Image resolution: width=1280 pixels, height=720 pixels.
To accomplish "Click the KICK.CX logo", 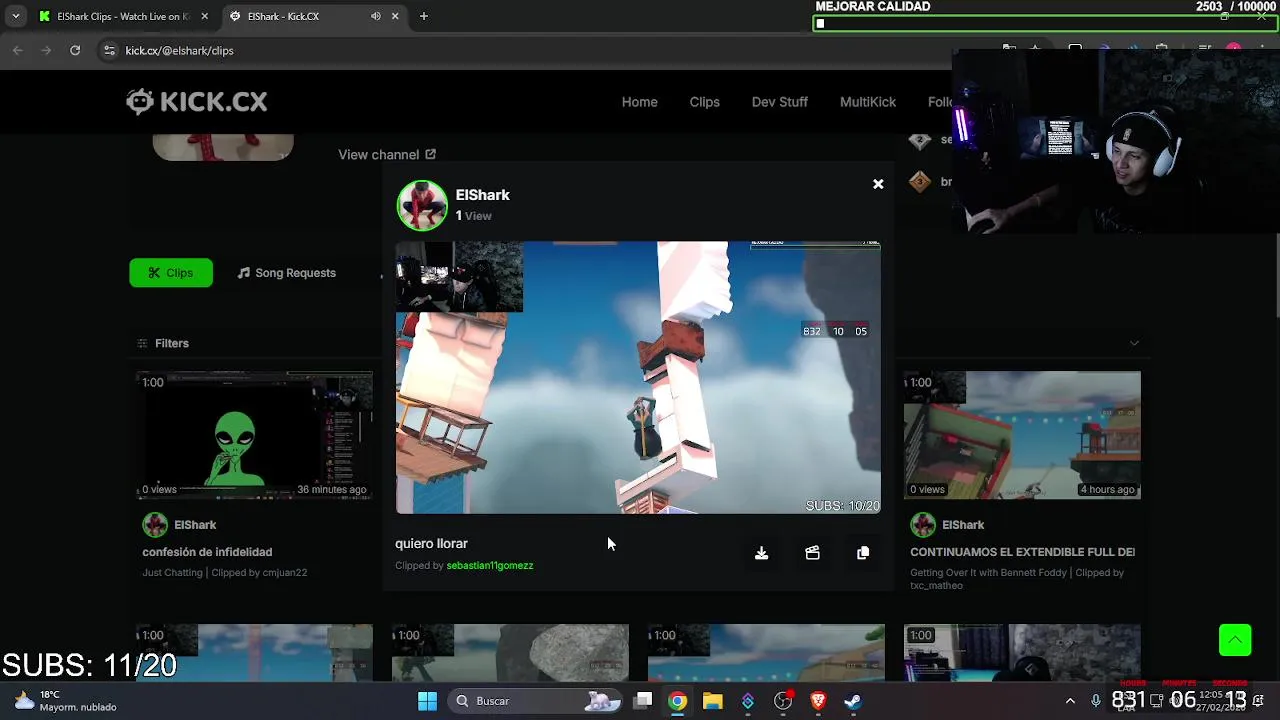I will [x=197, y=101].
